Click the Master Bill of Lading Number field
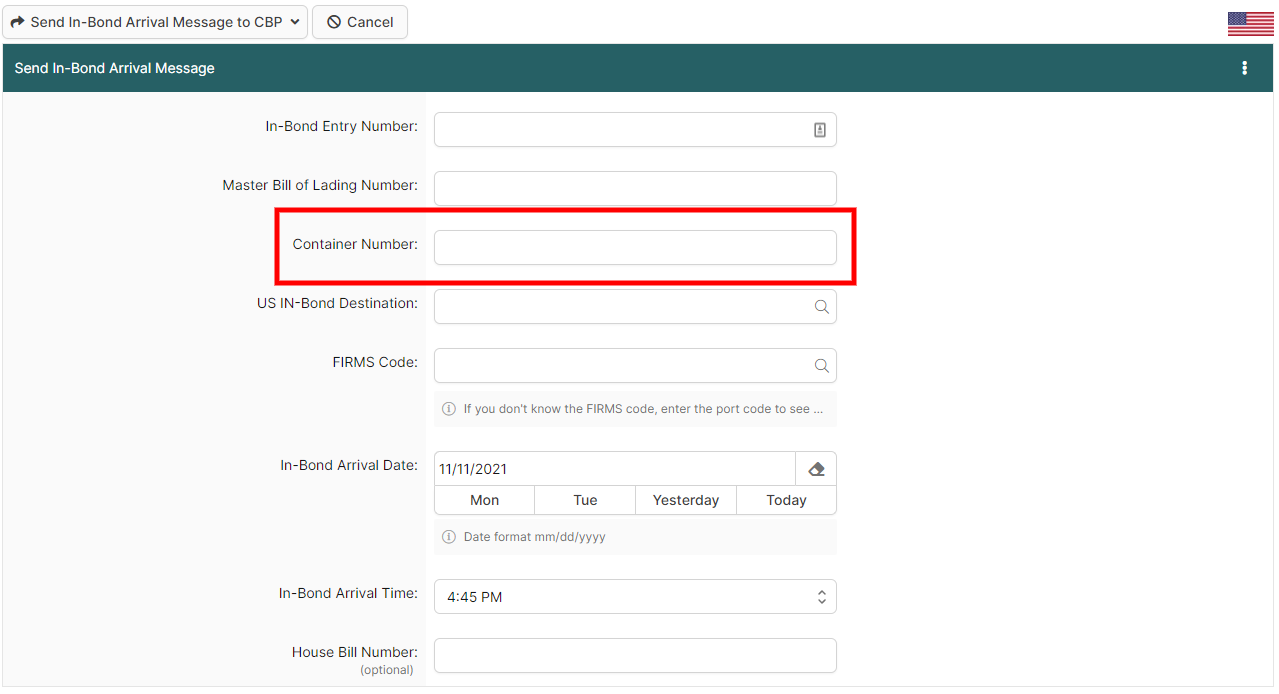The image size is (1279, 694). [635, 189]
